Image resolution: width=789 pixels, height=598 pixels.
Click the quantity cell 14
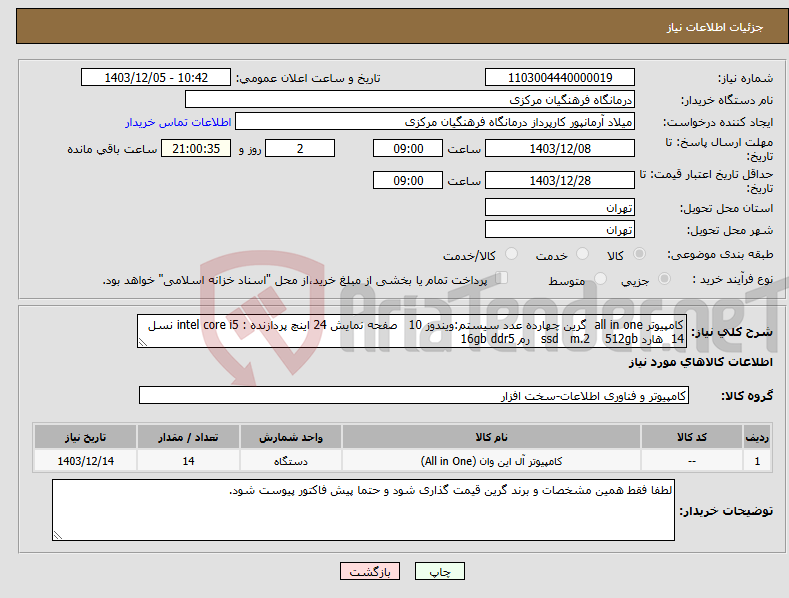(188, 461)
